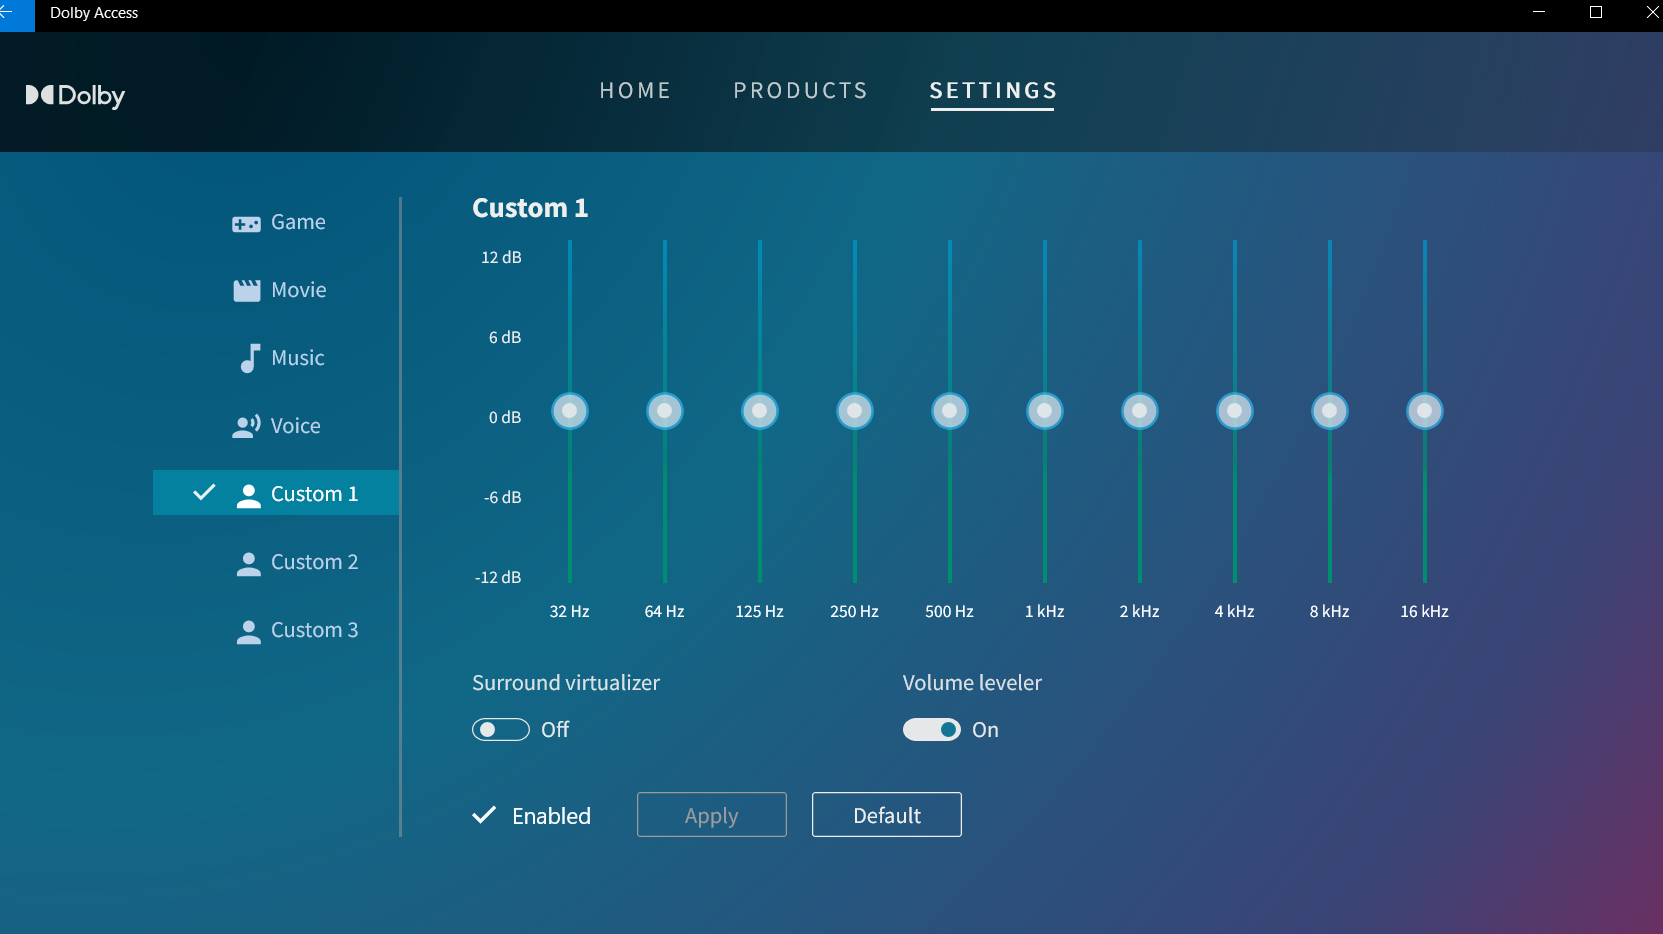Click the -6 dB scale label
The width and height of the screenshot is (1663, 934).
tap(503, 497)
